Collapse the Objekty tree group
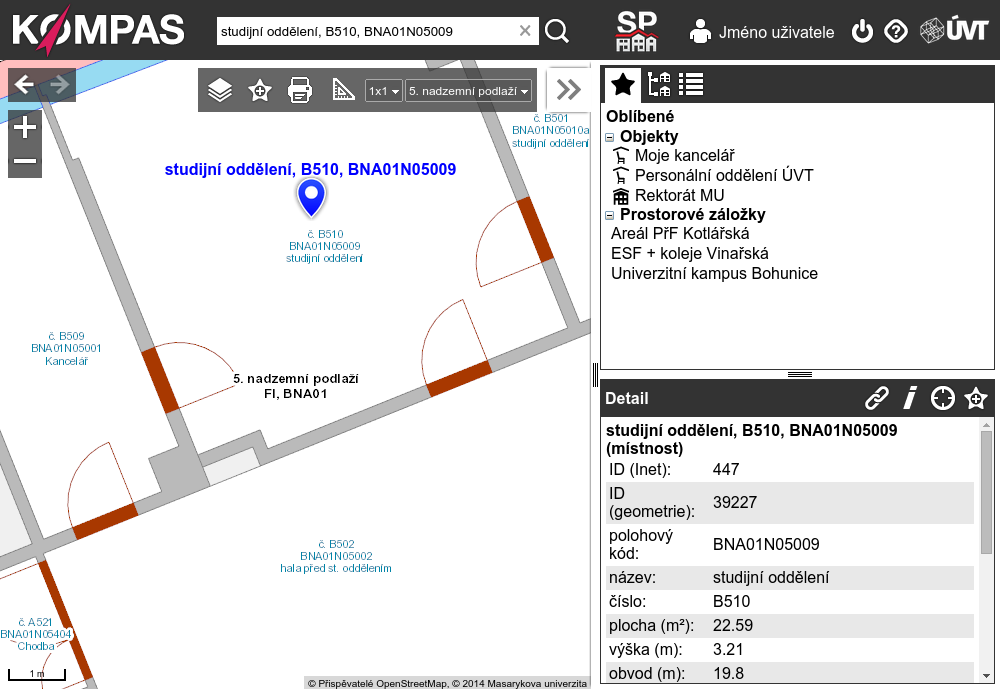Screen dimensions: 1000x689 pos(609,137)
